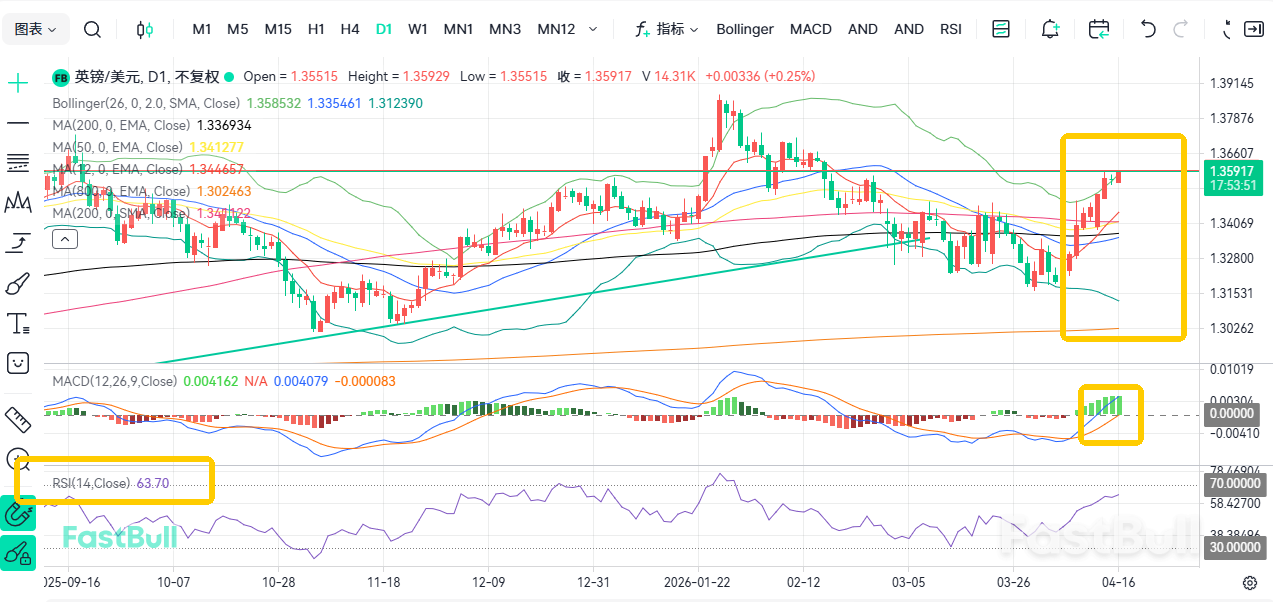Screen dimensions: 1273x602
Task: Open the emoji sticker tool
Action: (x=18, y=363)
